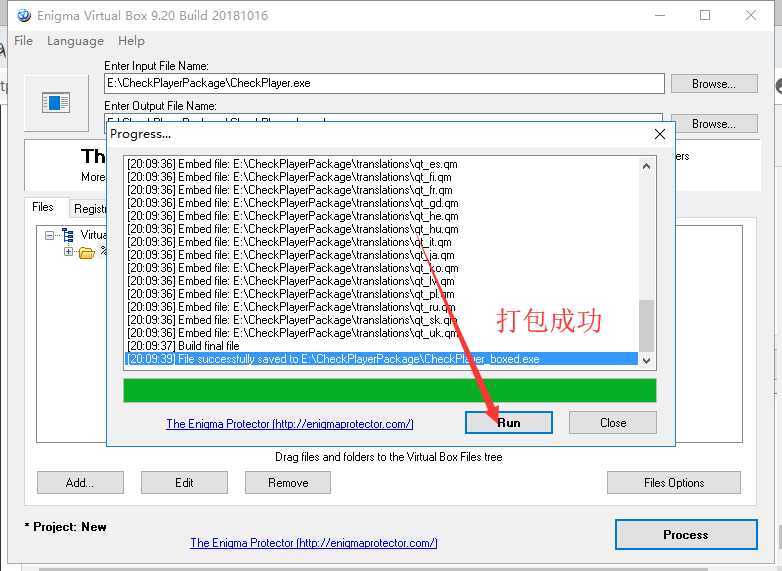
Task: Click the application layout icon button beside input fields
Action: [56, 102]
